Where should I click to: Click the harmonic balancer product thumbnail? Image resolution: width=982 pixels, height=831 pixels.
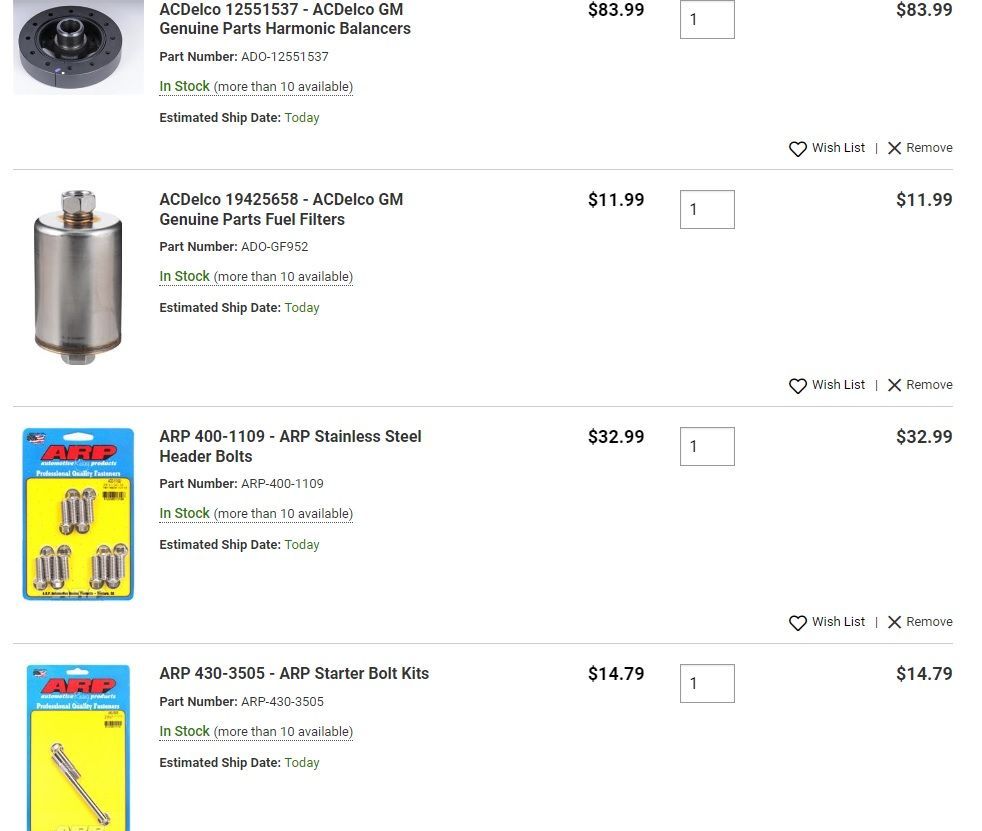click(x=78, y=48)
